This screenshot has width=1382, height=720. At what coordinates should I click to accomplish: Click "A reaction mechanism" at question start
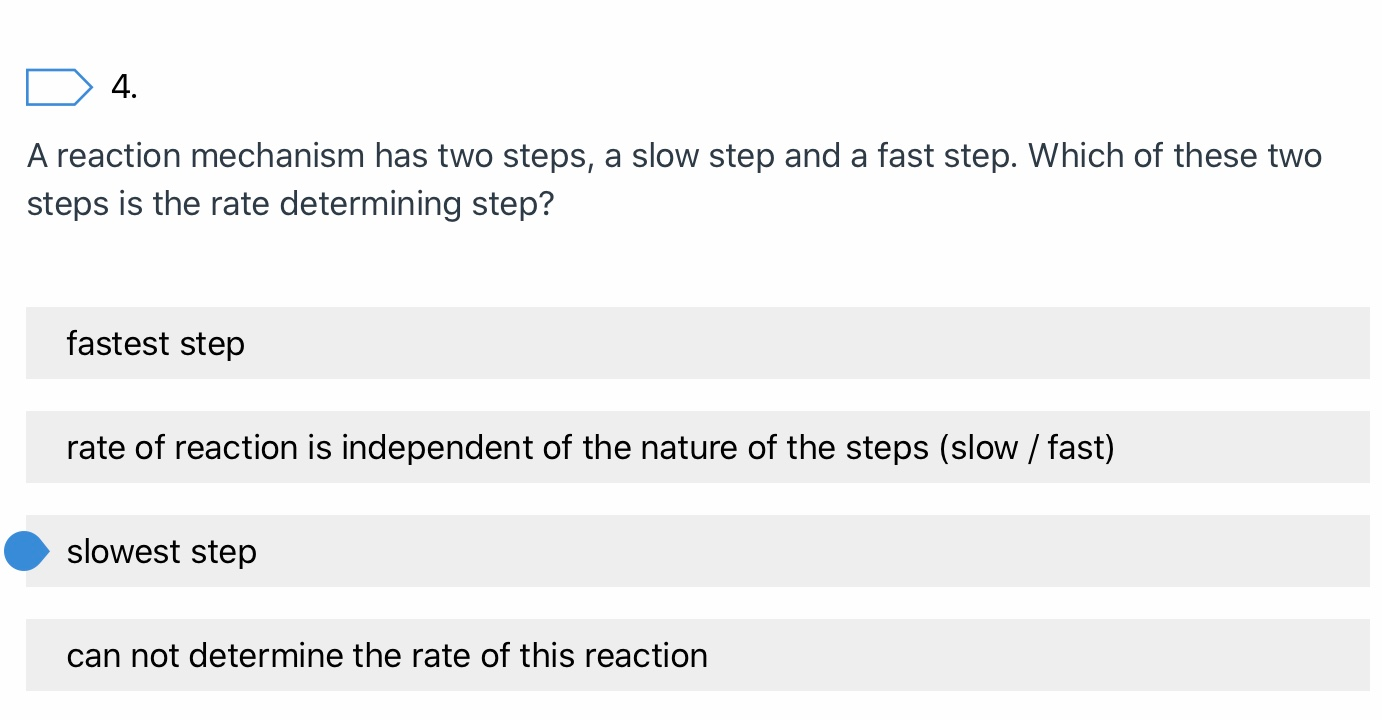pyautogui.click(x=196, y=156)
